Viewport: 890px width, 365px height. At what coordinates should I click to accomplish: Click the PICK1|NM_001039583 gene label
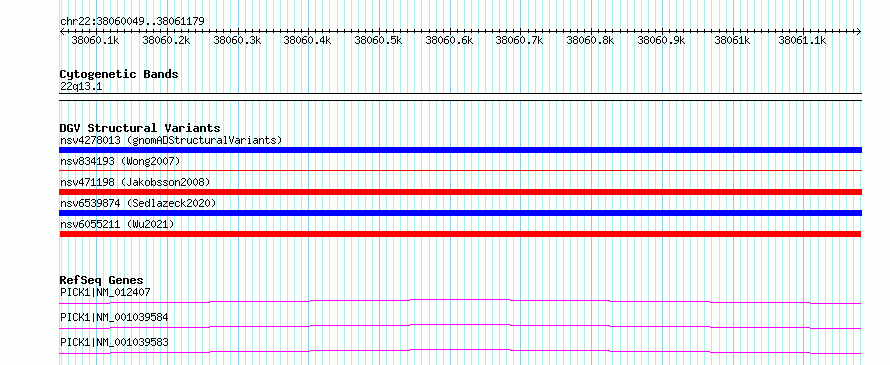114,342
